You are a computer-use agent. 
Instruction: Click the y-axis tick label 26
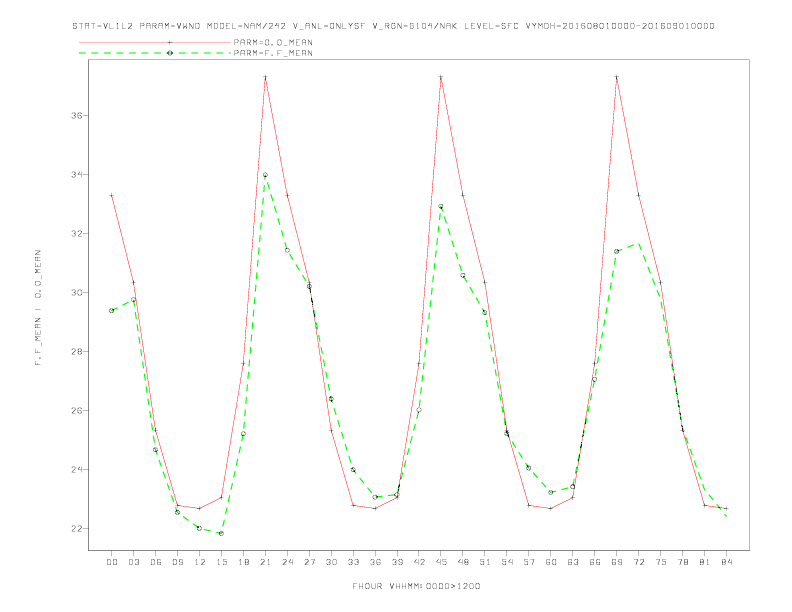77,411
